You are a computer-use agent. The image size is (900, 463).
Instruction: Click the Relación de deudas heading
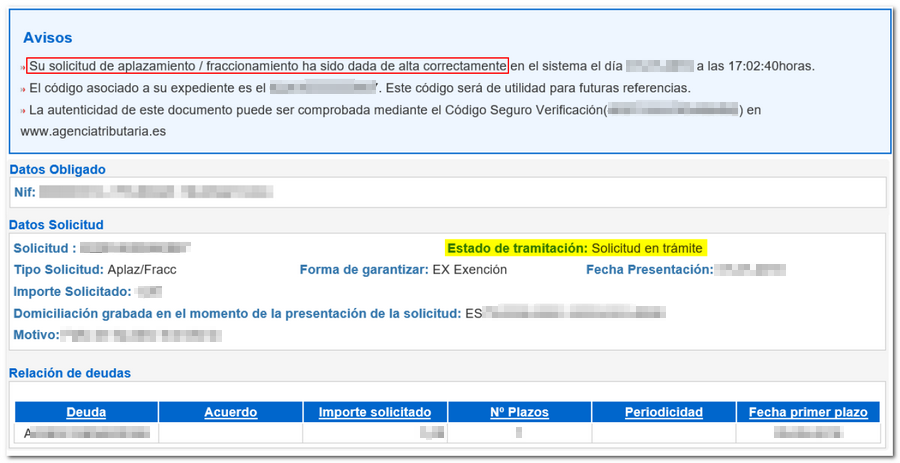coord(70,373)
